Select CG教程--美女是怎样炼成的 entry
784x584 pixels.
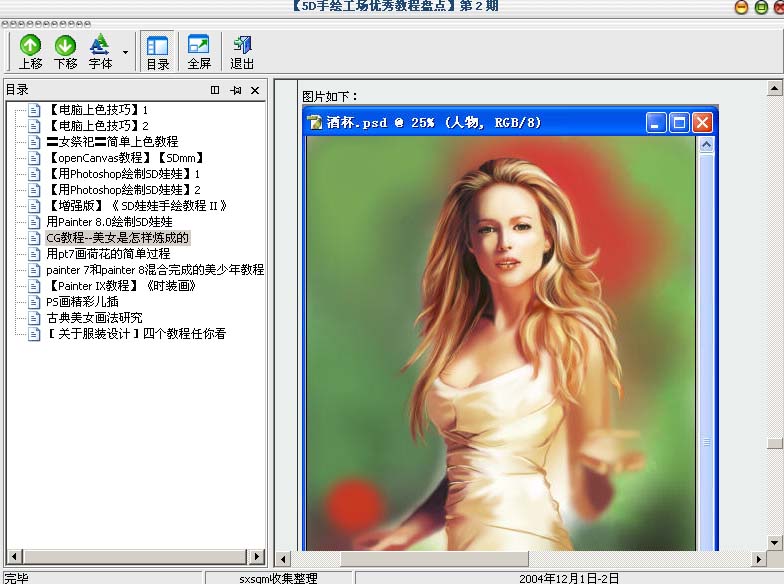click(118, 238)
